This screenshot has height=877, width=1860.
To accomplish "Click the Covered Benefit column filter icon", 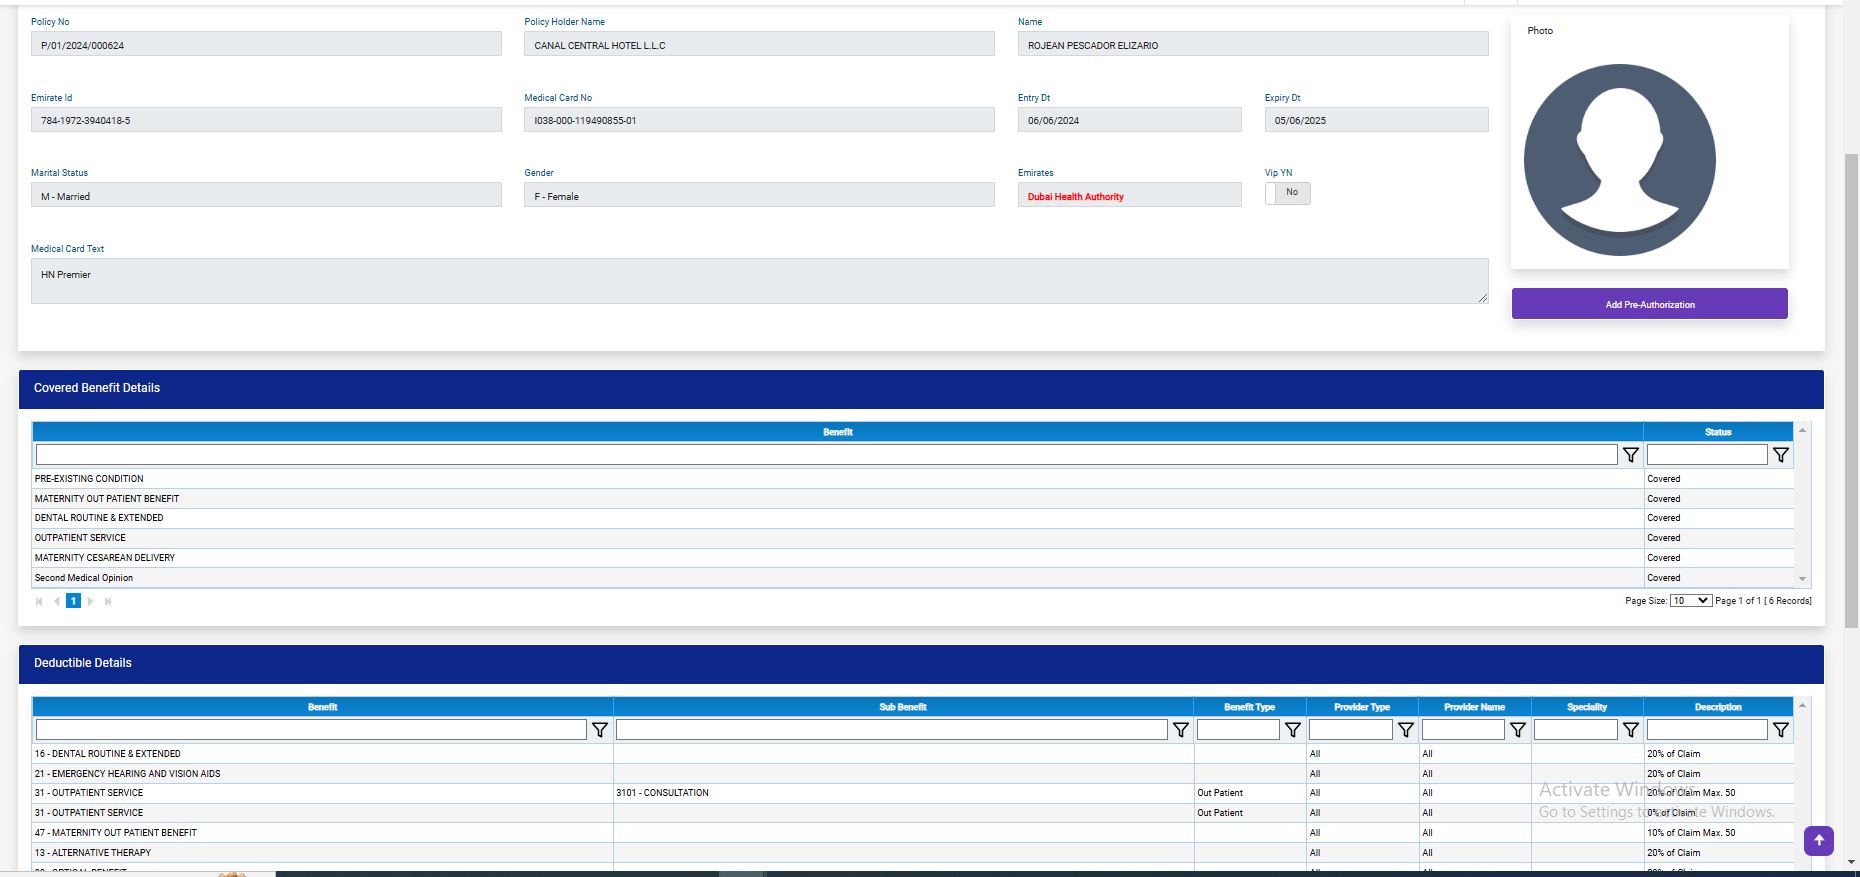I will [1630, 455].
